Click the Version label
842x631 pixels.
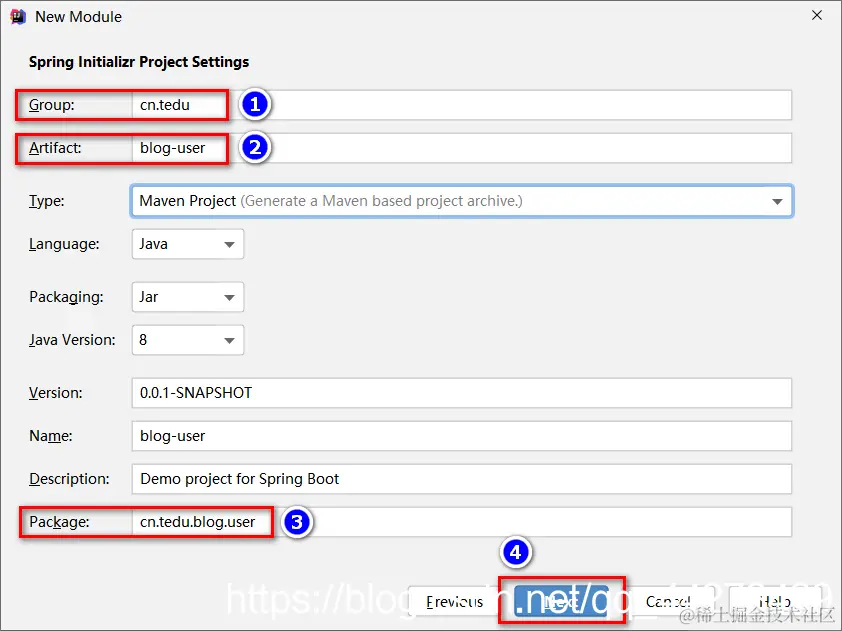coord(56,393)
